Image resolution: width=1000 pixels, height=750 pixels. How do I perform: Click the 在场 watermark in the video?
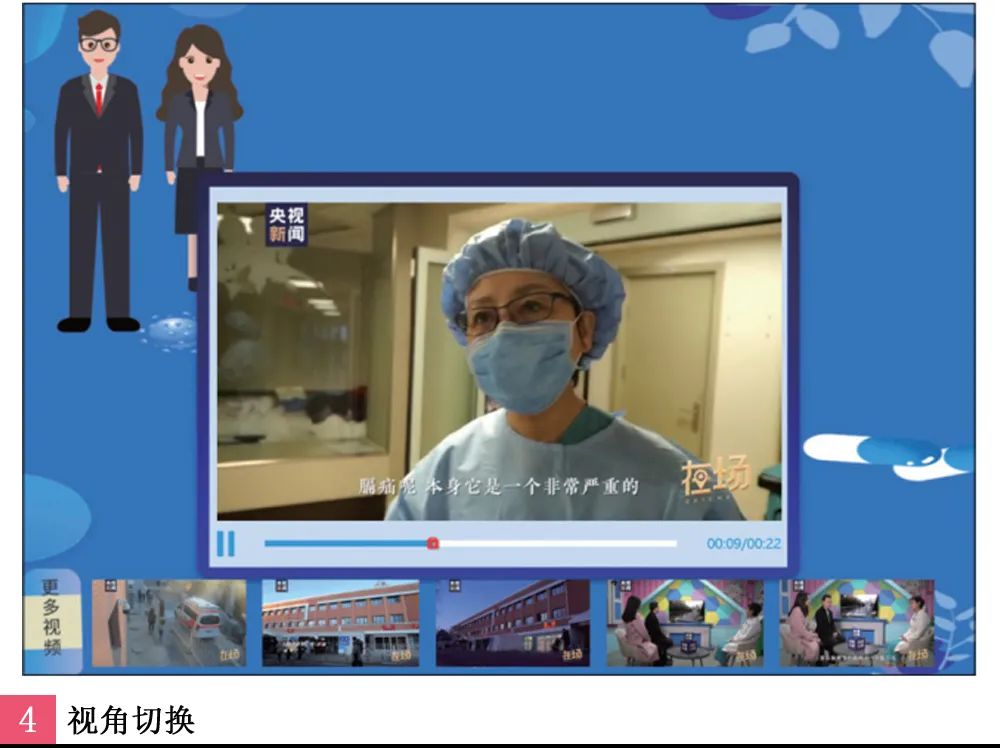click(714, 477)
